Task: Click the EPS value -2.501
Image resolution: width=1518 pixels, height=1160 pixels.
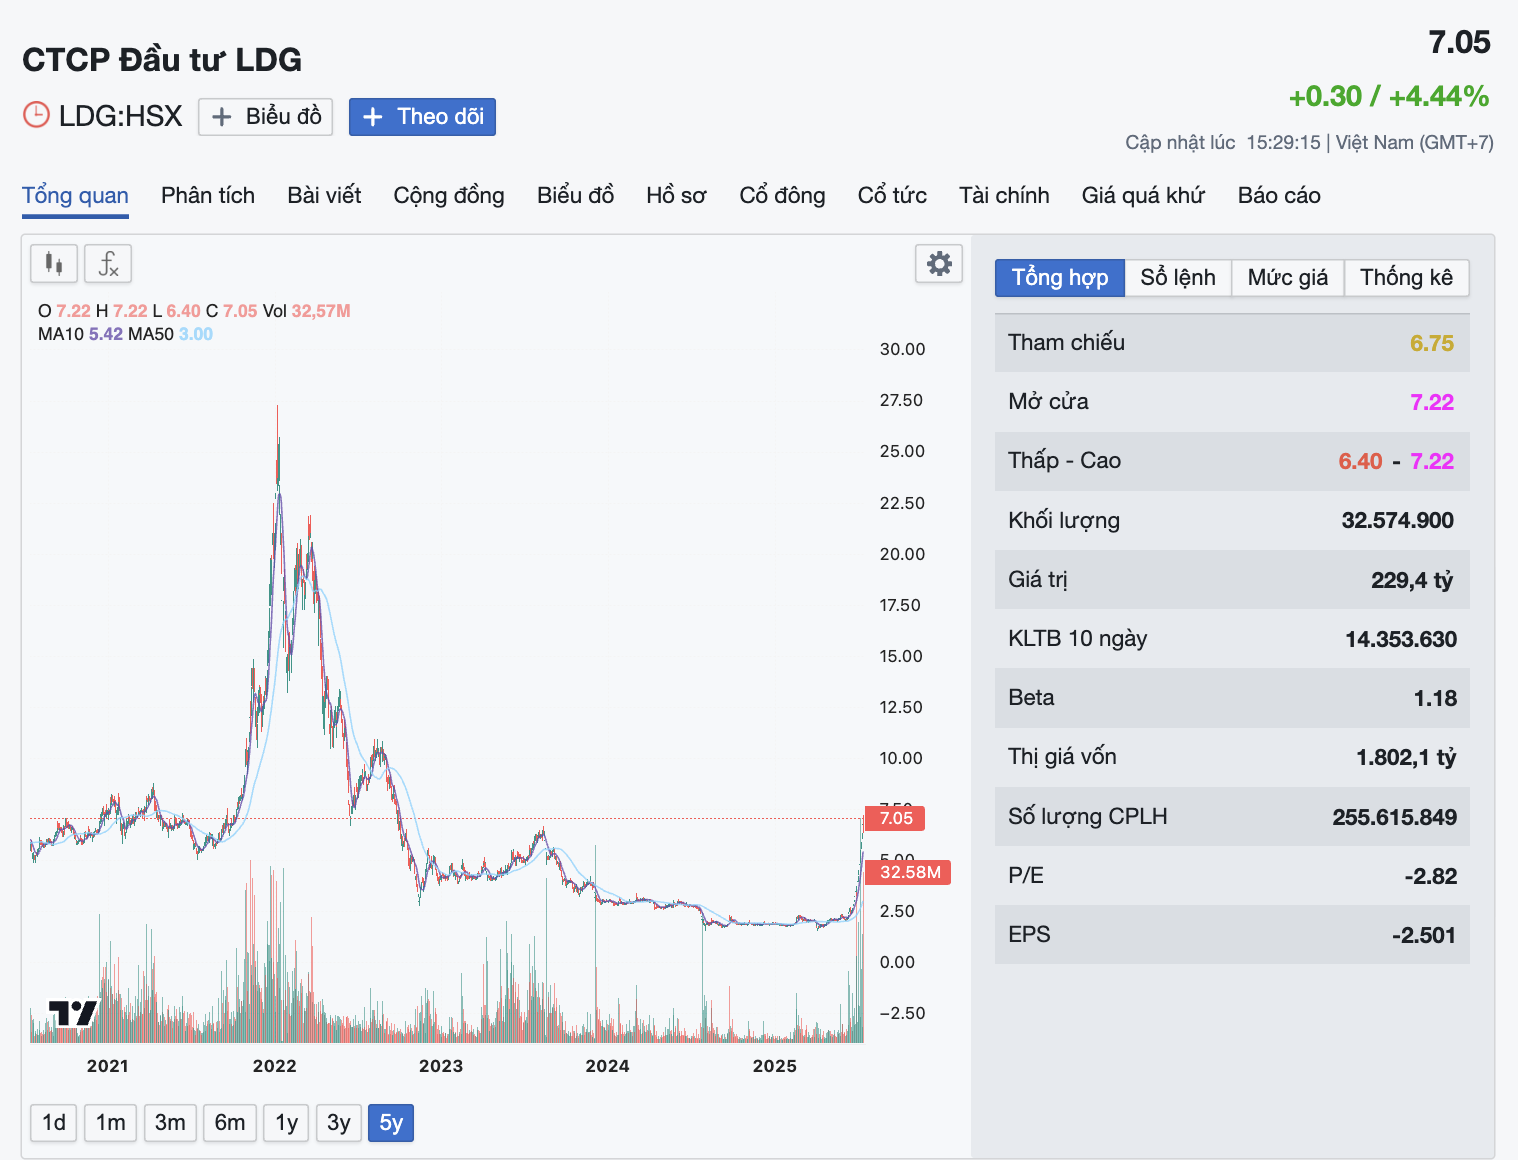Action: [1424, 935]
